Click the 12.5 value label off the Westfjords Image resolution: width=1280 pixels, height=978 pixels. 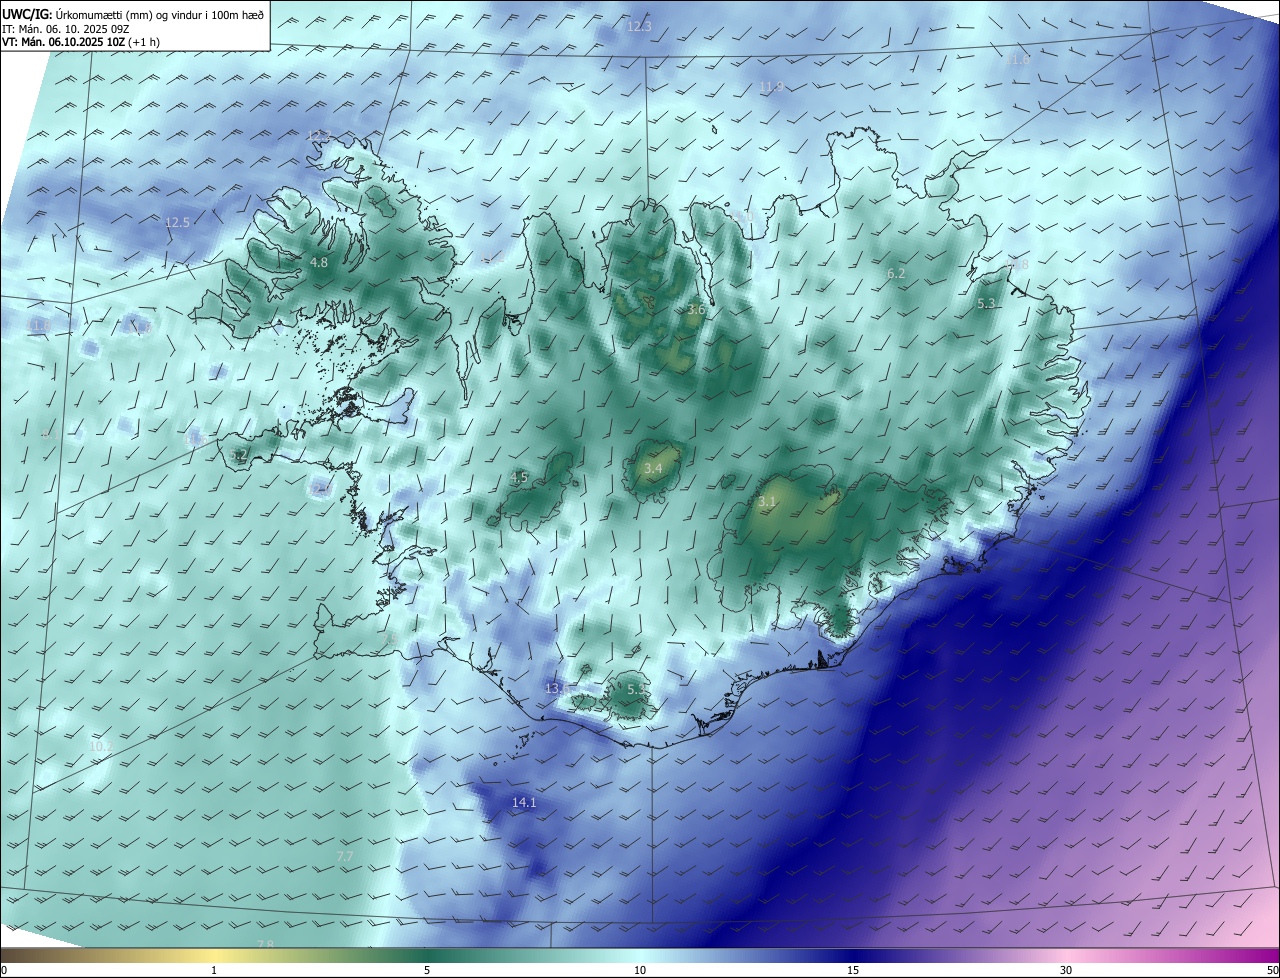177,222
